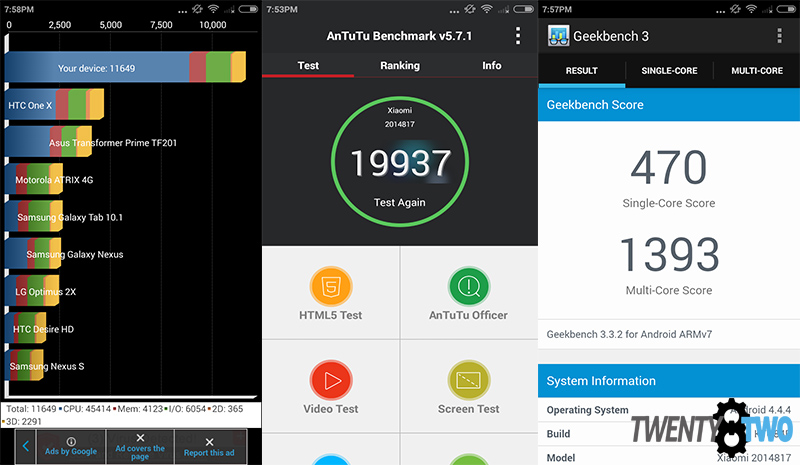Tap battery icon in Geekbench status bar
Image resolution: width=800 pixels, height=465 pixels.
[x=786, y=9]
